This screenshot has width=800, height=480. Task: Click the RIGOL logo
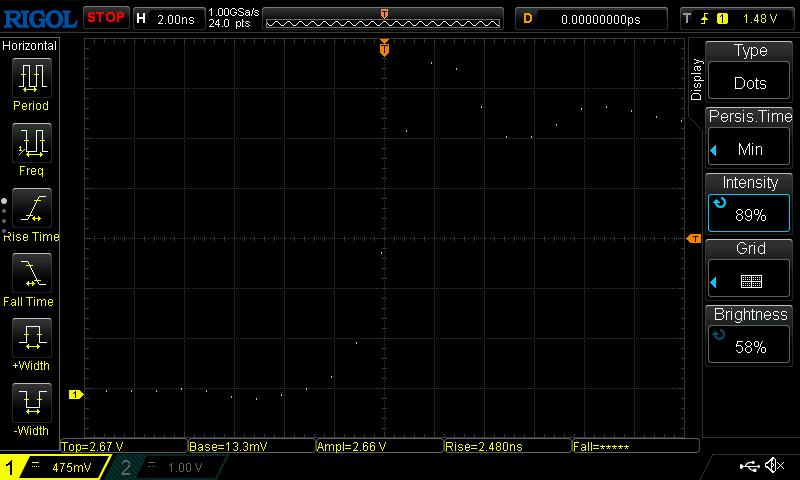click(40, 19)
